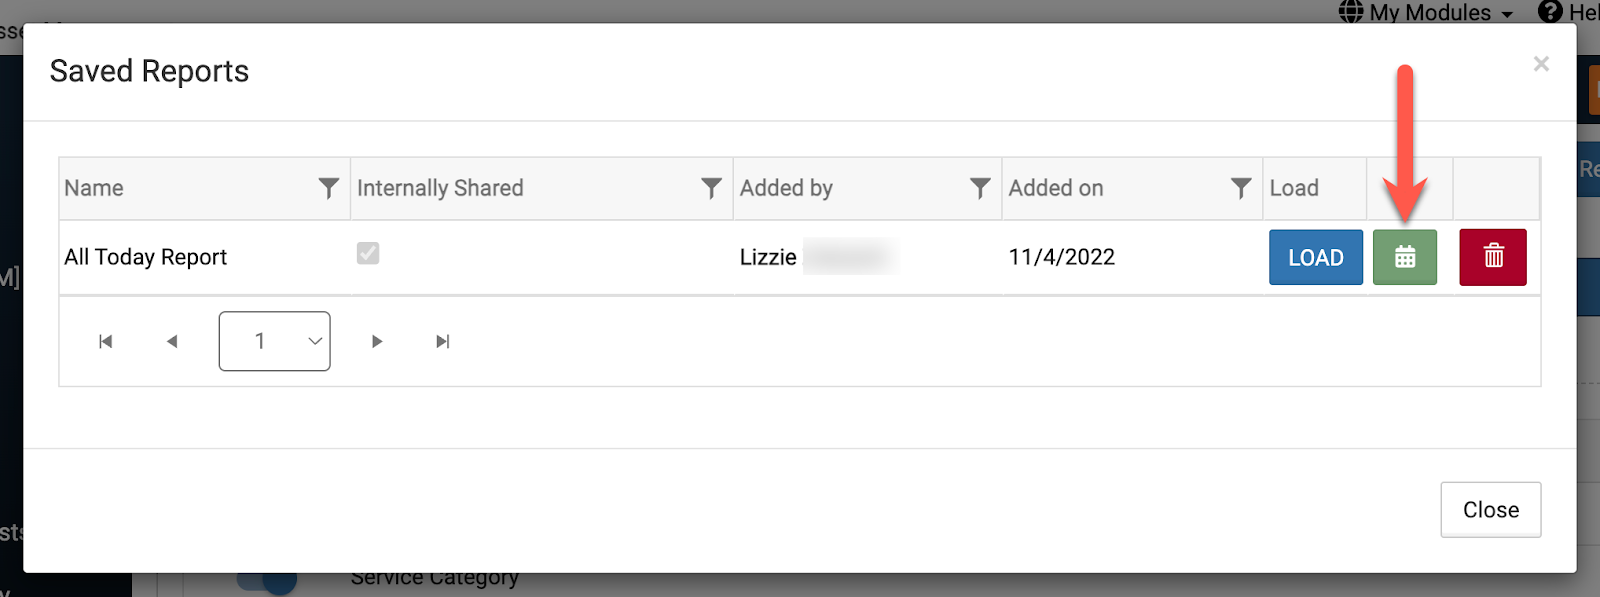Open filter on Added on column

tap(1240, 188)
